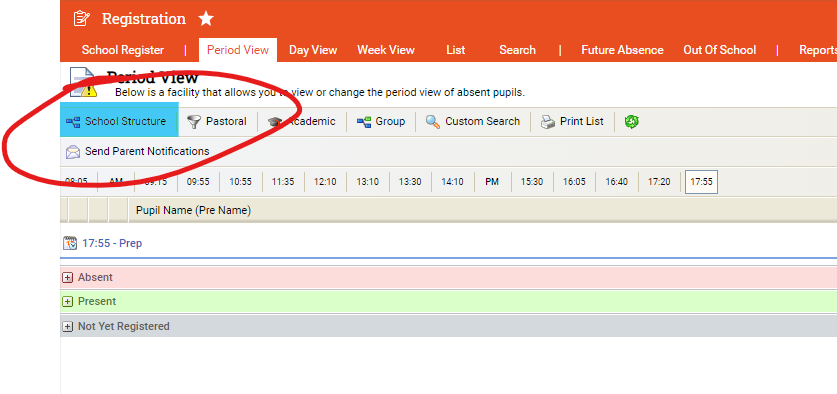Viewport: 837px width, 394px height.
Task: Select the PM registration period slot
Action: [492, 182]
